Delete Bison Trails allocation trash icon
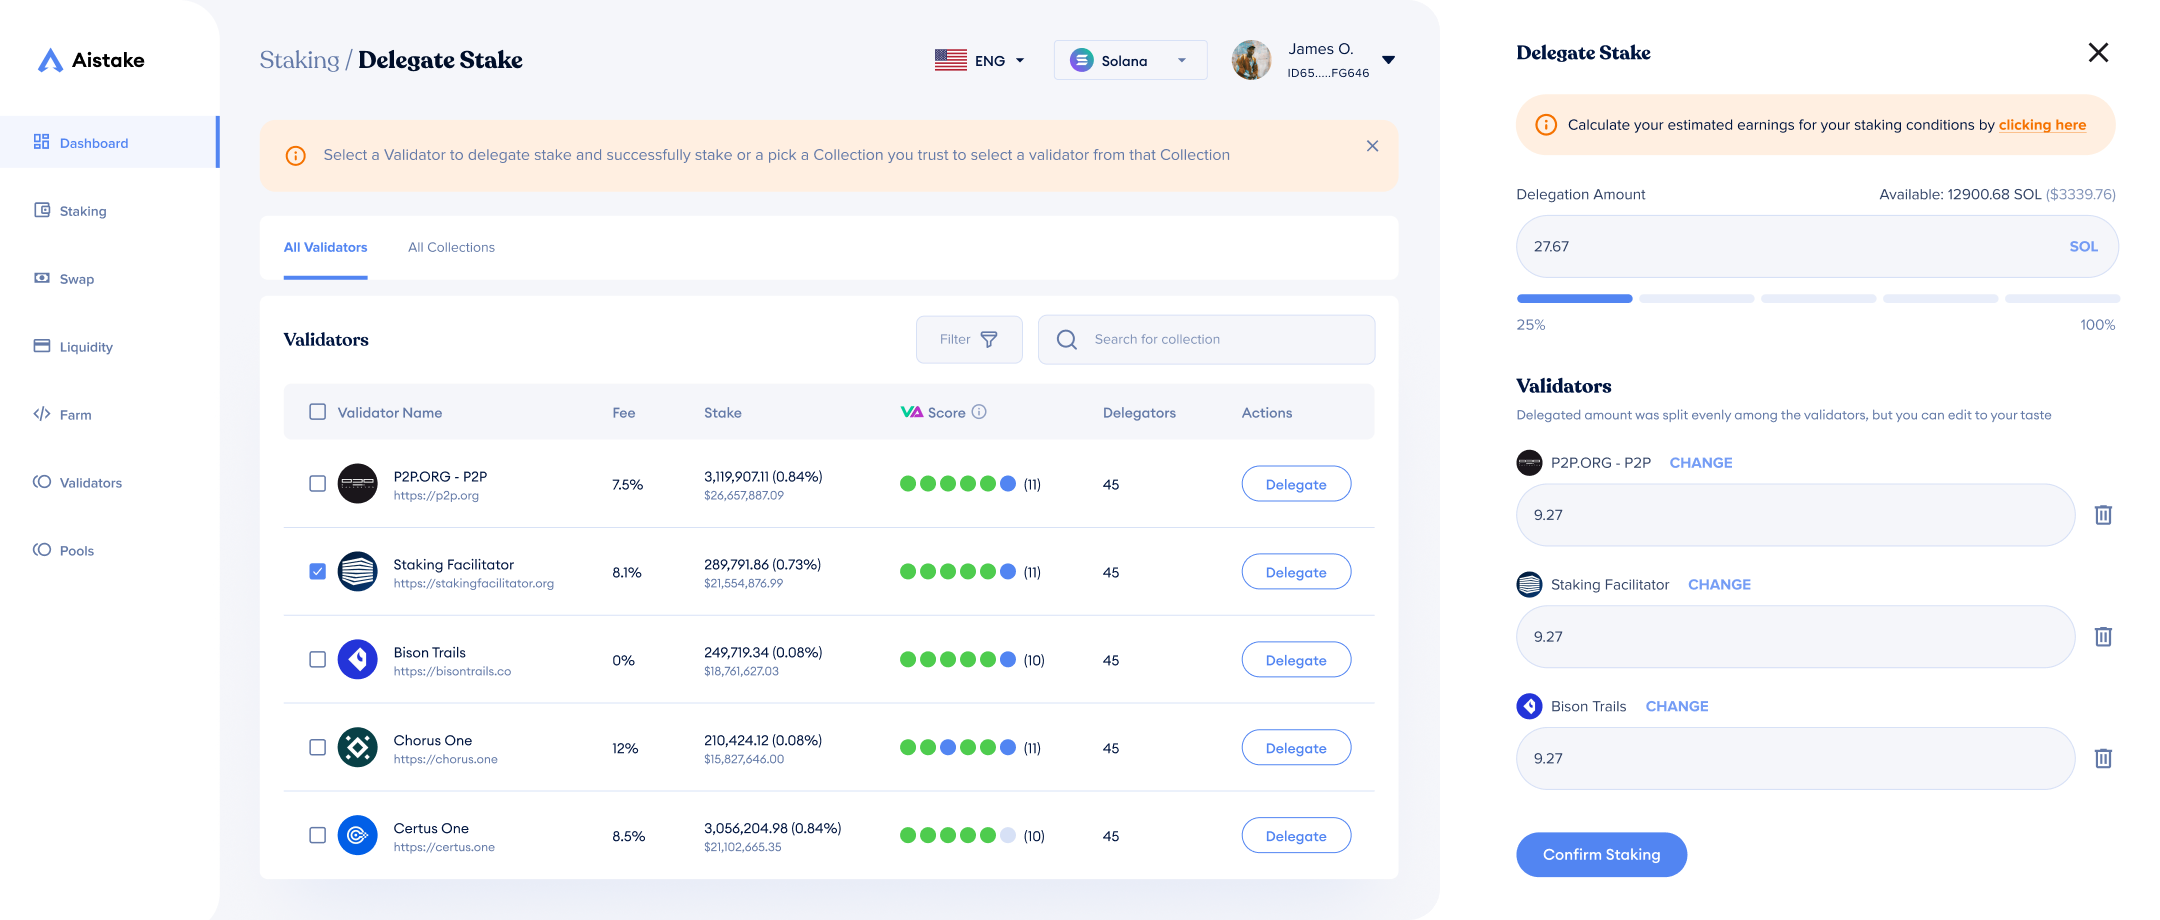The width and height of the screenshot is (2160, 920). pos(2103,759)
